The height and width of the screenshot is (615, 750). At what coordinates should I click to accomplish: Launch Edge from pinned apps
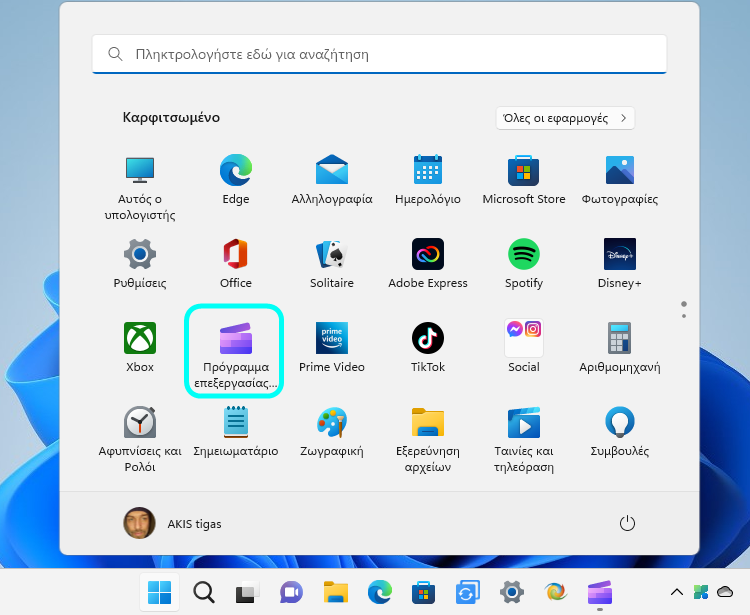(236, 180)
